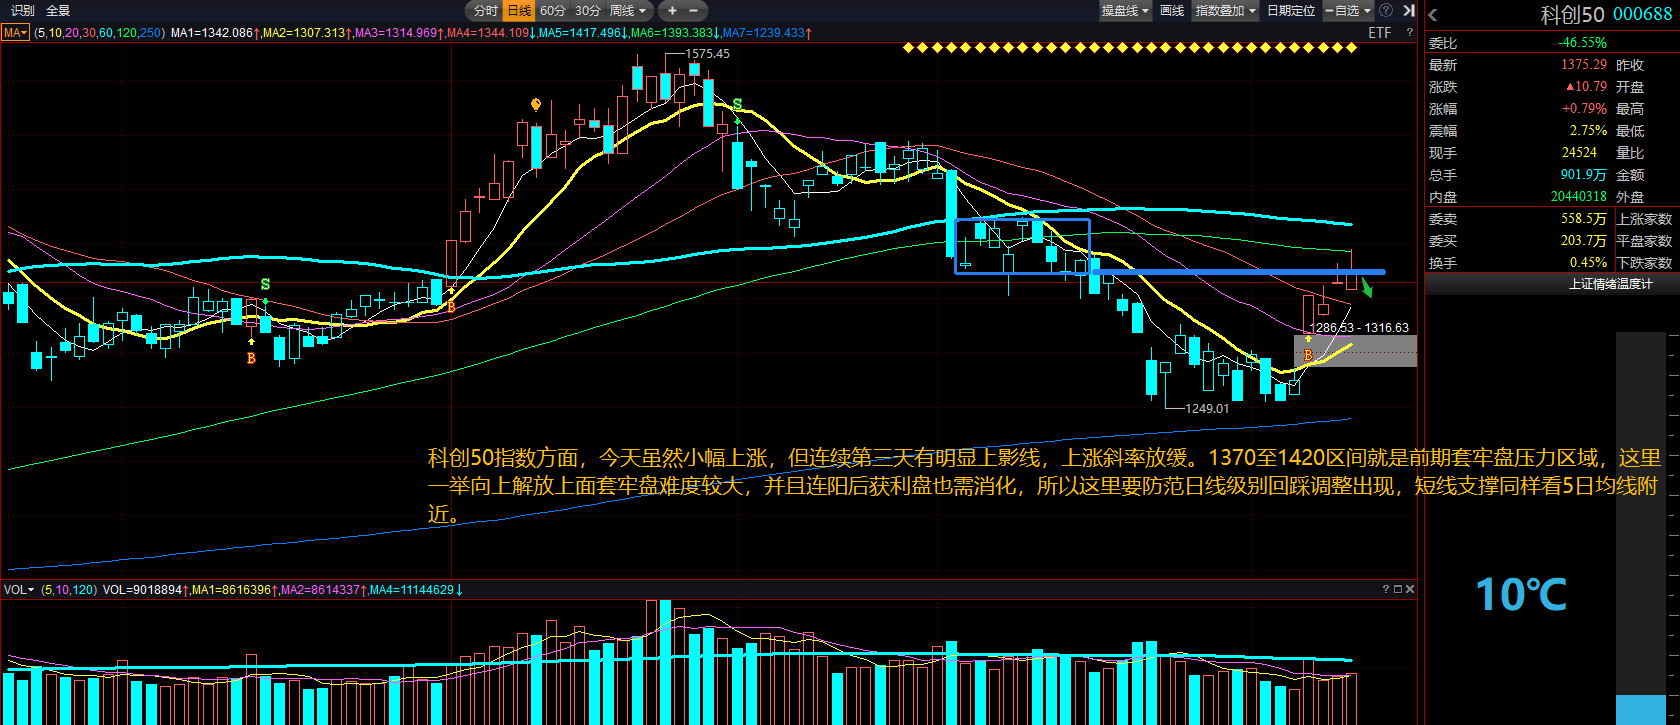Collapse the right panel with the arrow-bar icon
The image size is (1680, 725).
pyautogui.click(x=1408, y=11)
